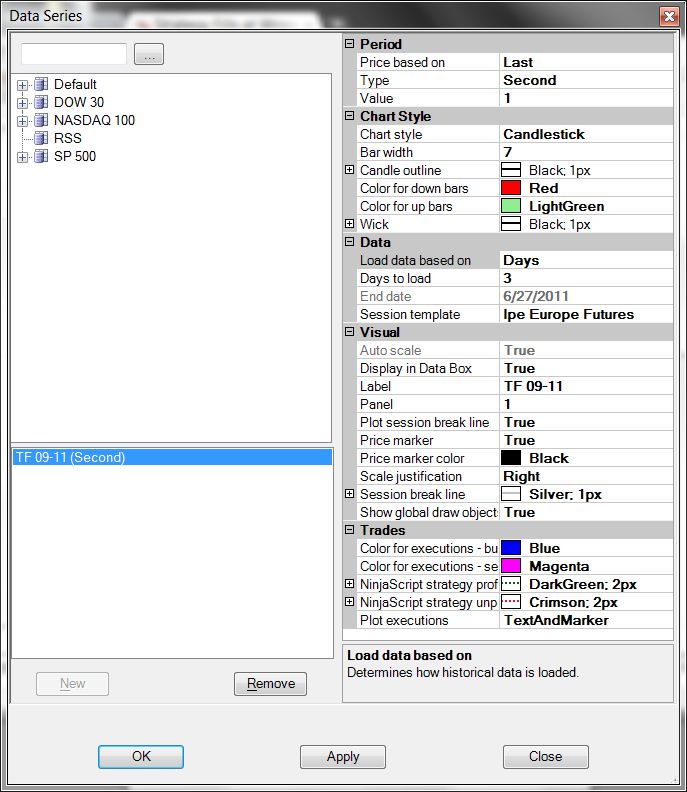Edit the Days to load value
Screen dimensions: 687x792
[x=586, y=278]
